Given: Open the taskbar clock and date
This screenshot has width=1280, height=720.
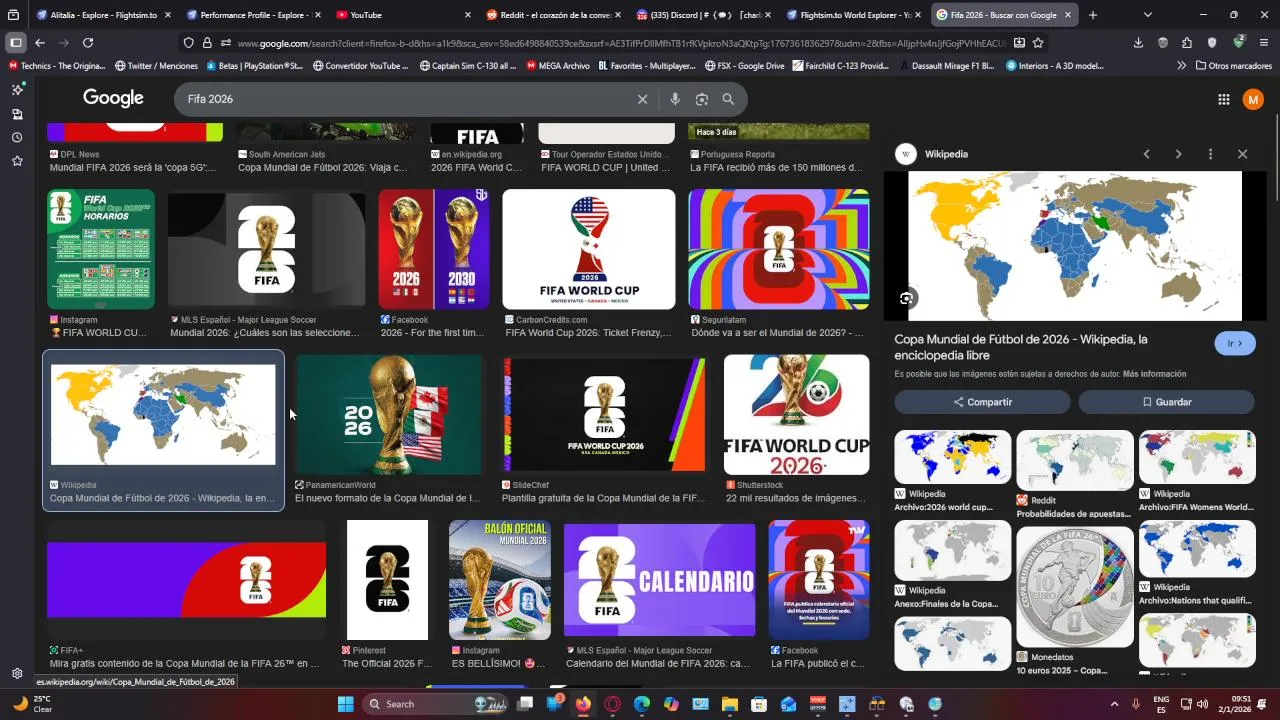Looking at the screenshot, I should [x=1235, y=703].
